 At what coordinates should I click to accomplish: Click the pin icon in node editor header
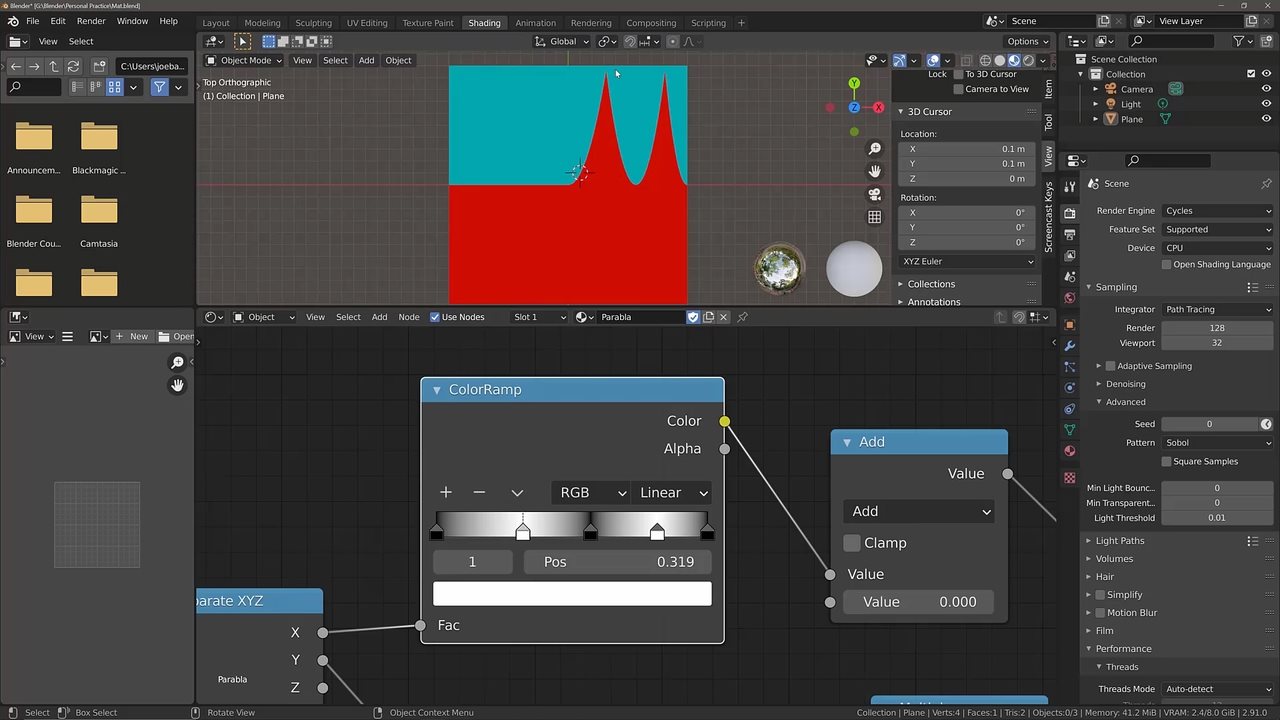coord(742,317)
